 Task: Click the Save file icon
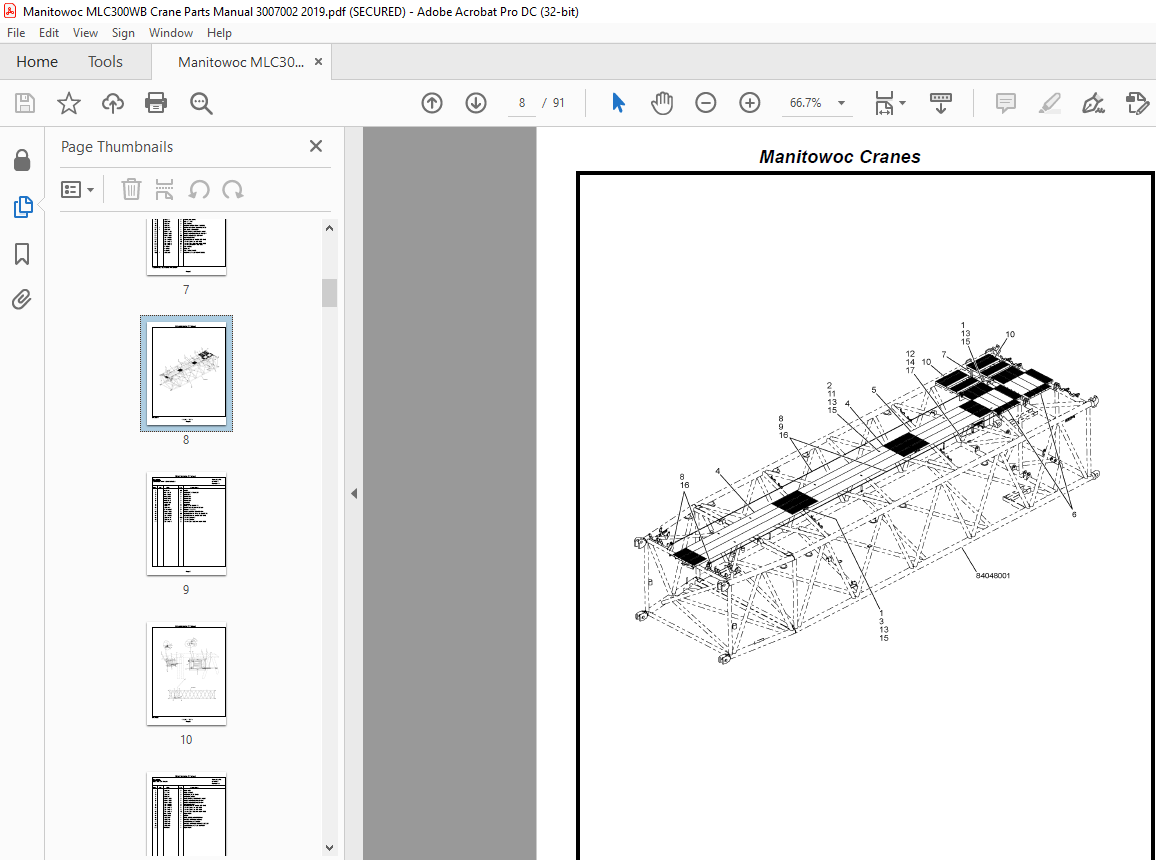(24, 103)
